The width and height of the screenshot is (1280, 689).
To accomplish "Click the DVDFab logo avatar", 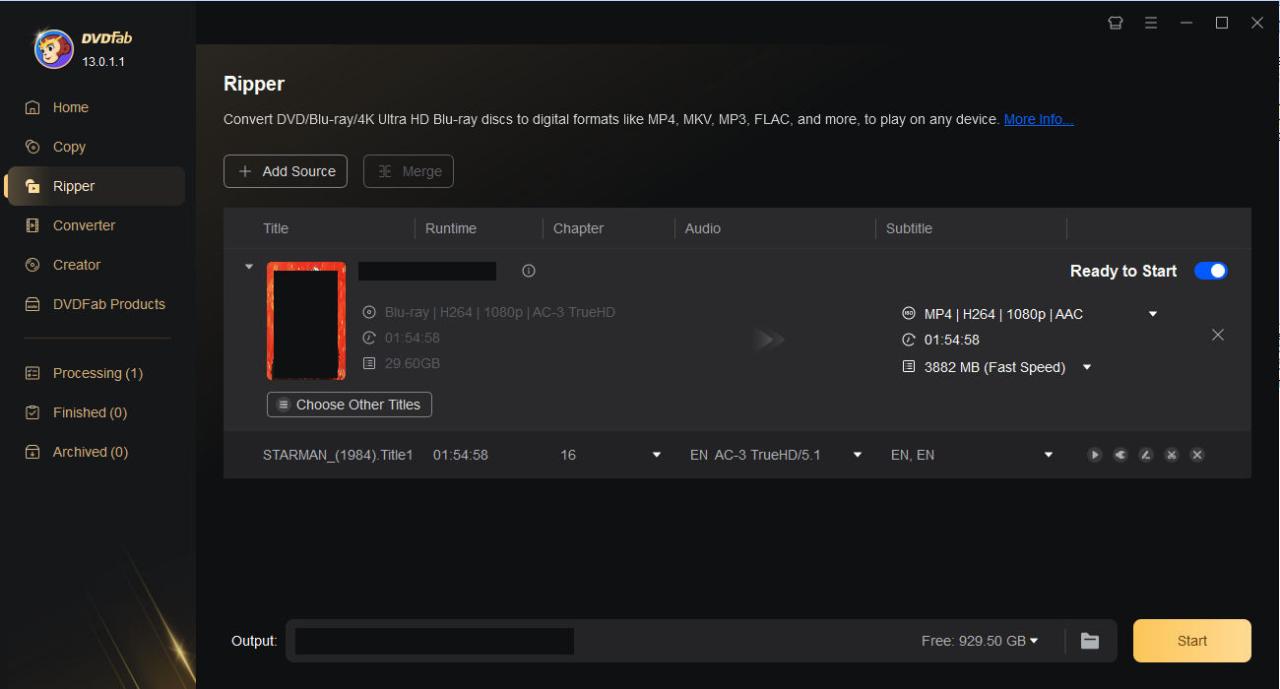I will tap(54, 49).
